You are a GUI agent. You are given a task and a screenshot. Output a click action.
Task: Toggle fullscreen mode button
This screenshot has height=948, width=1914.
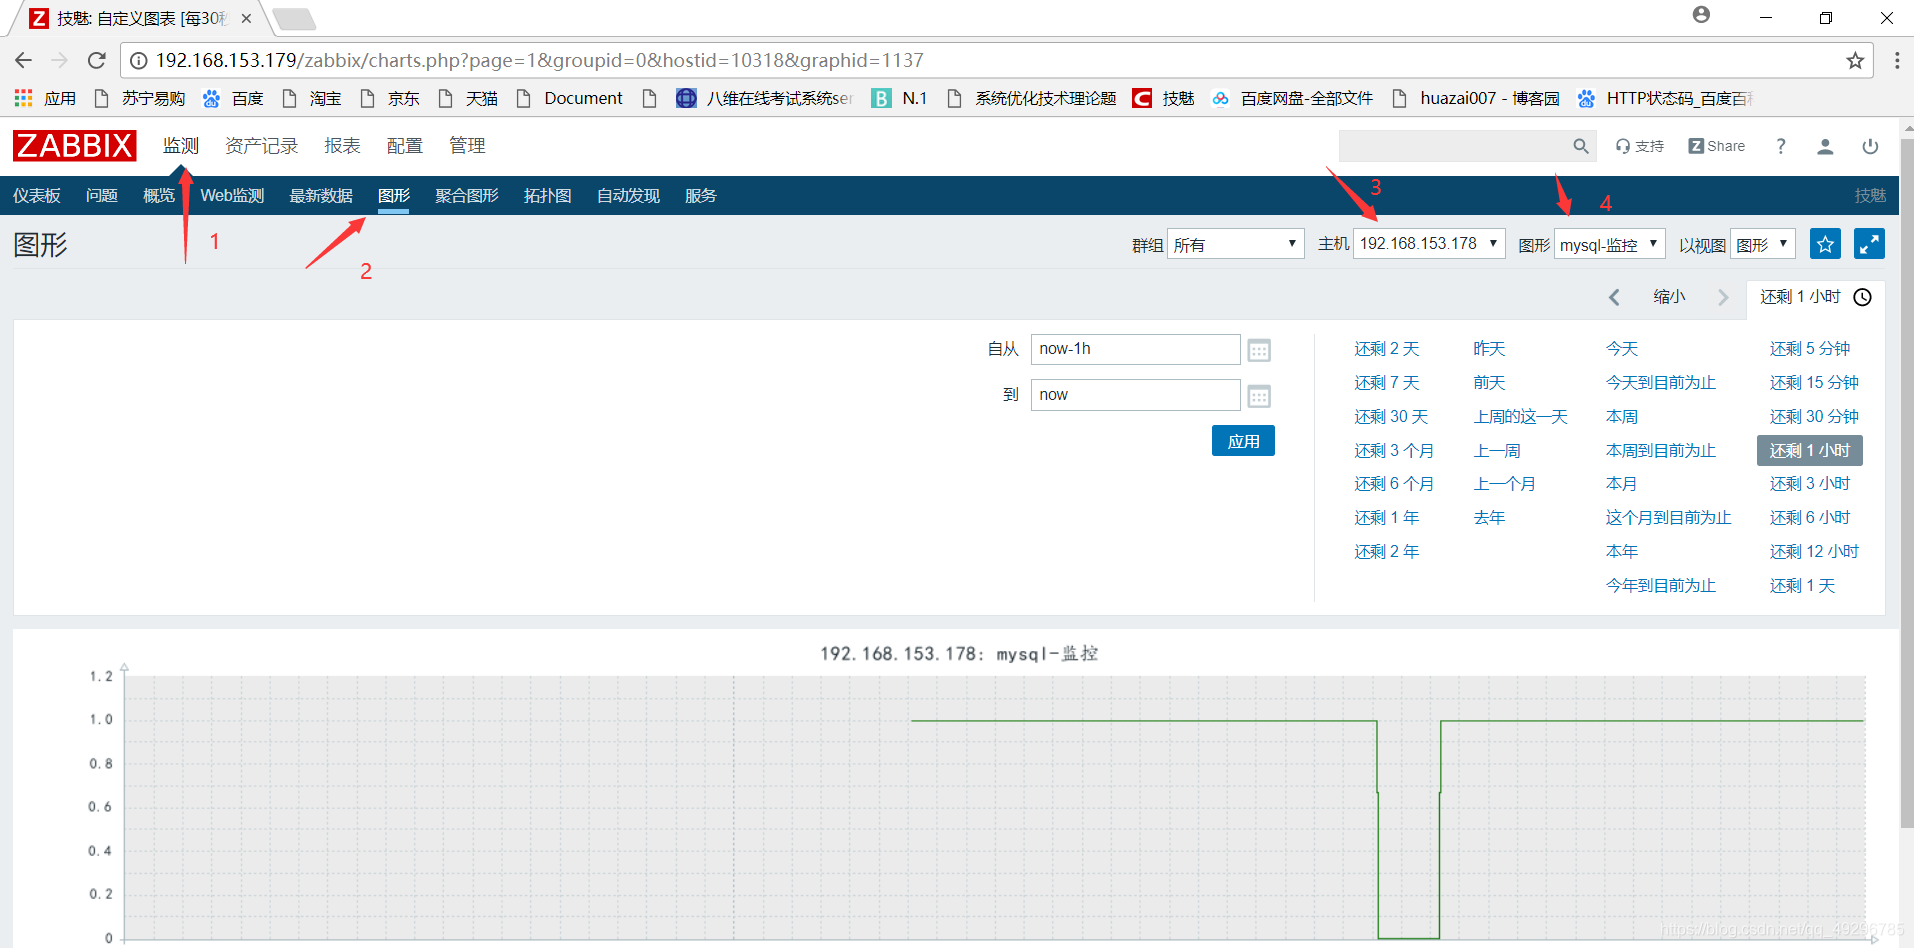1869,244
